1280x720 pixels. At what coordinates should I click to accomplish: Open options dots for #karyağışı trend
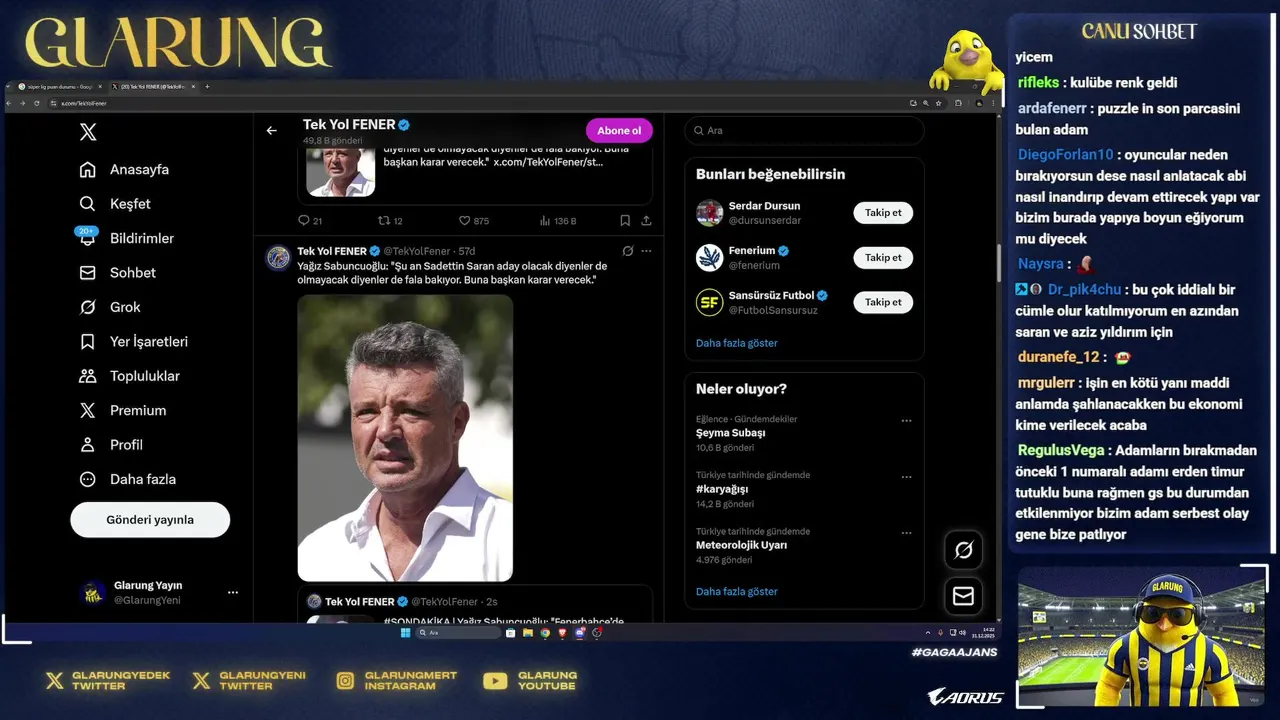tap(906, 477)
